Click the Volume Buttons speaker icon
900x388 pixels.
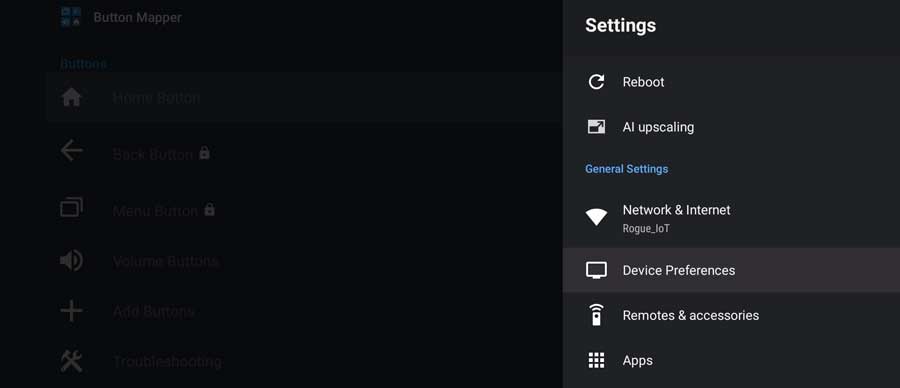[71, 261]
